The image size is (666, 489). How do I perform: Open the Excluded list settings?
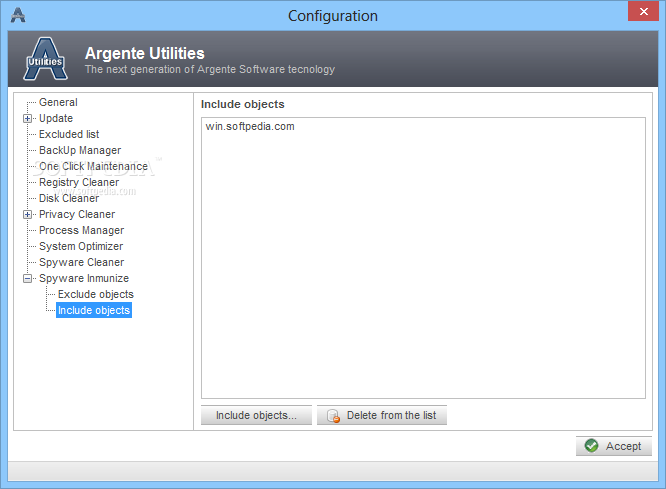coord(69,134)
